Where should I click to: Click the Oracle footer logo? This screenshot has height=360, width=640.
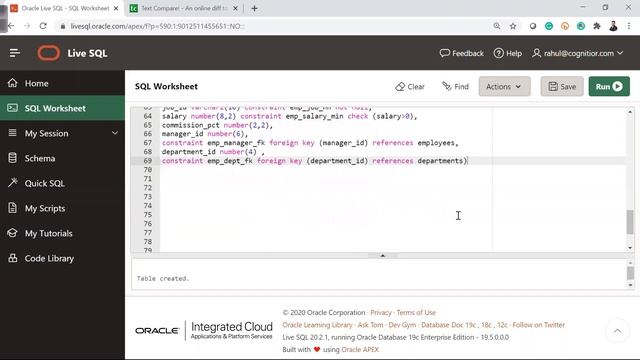click(x=157, y=331)
